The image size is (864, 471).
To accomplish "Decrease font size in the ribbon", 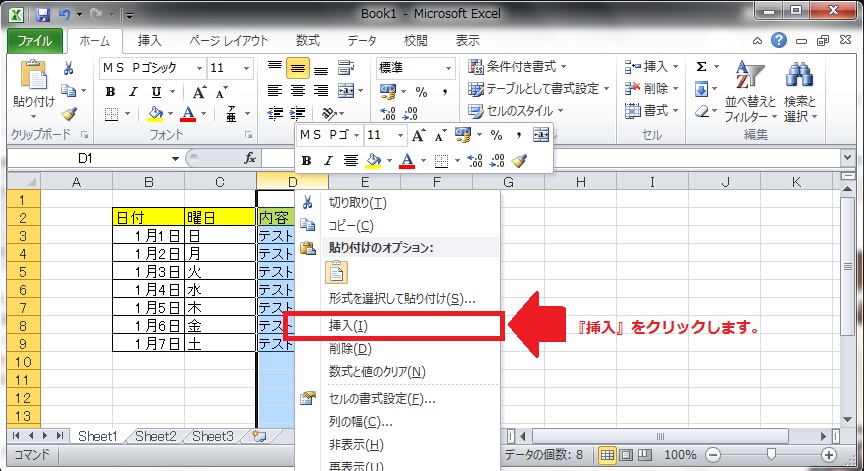I will 222,92.
